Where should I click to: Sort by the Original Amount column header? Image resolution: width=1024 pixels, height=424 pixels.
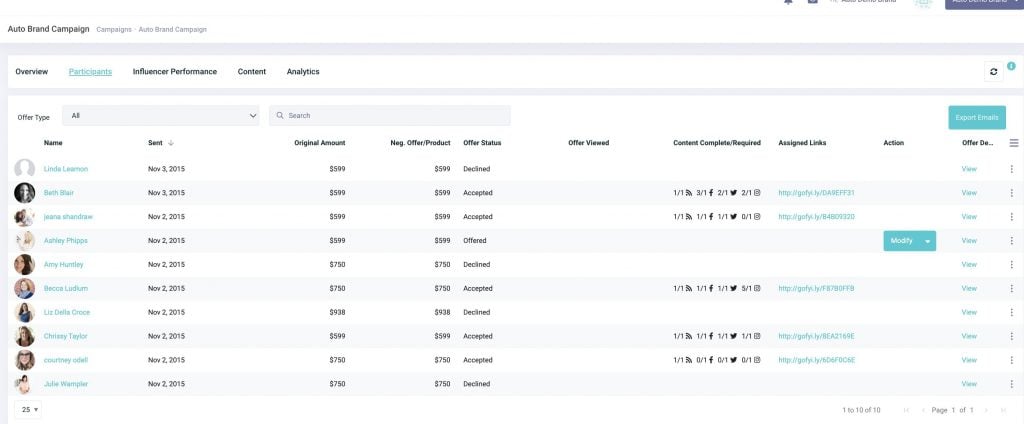[319, 142]
